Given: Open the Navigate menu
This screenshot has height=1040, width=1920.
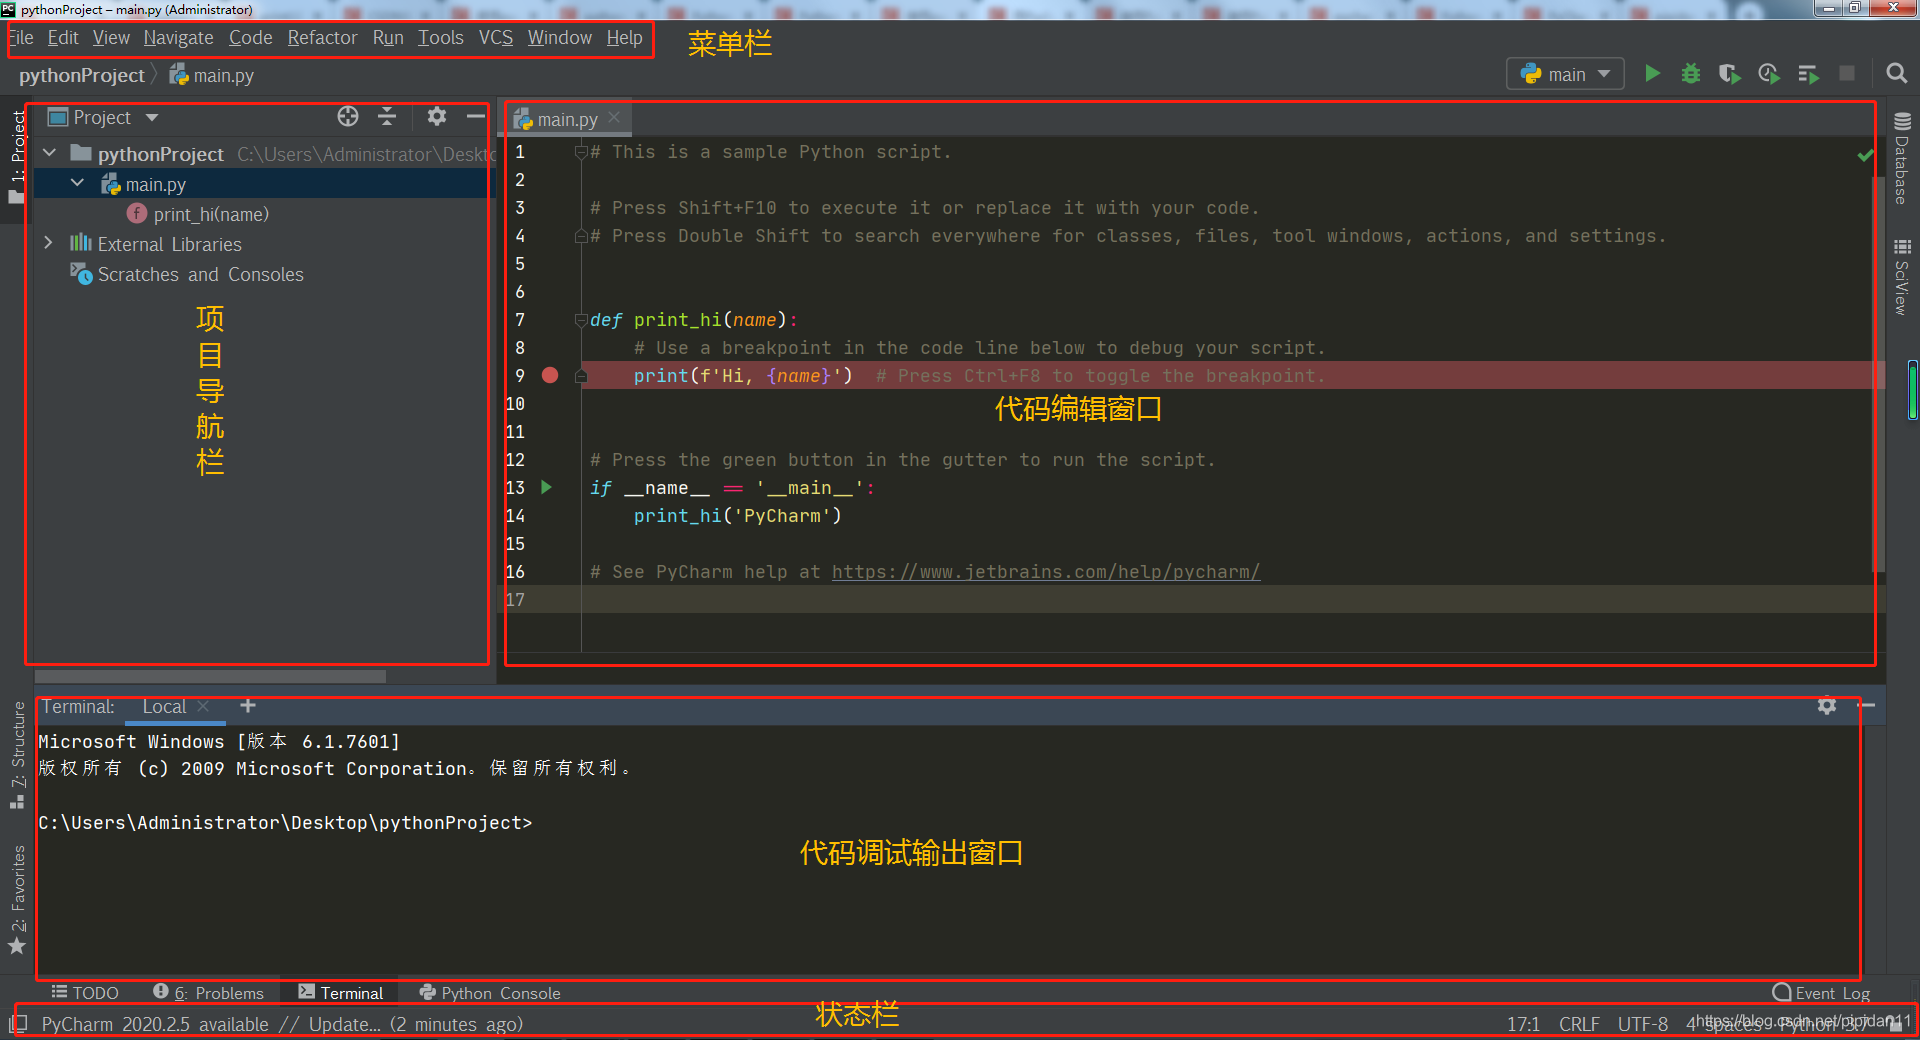Looking at the screenshot, I should pos(178,38).
